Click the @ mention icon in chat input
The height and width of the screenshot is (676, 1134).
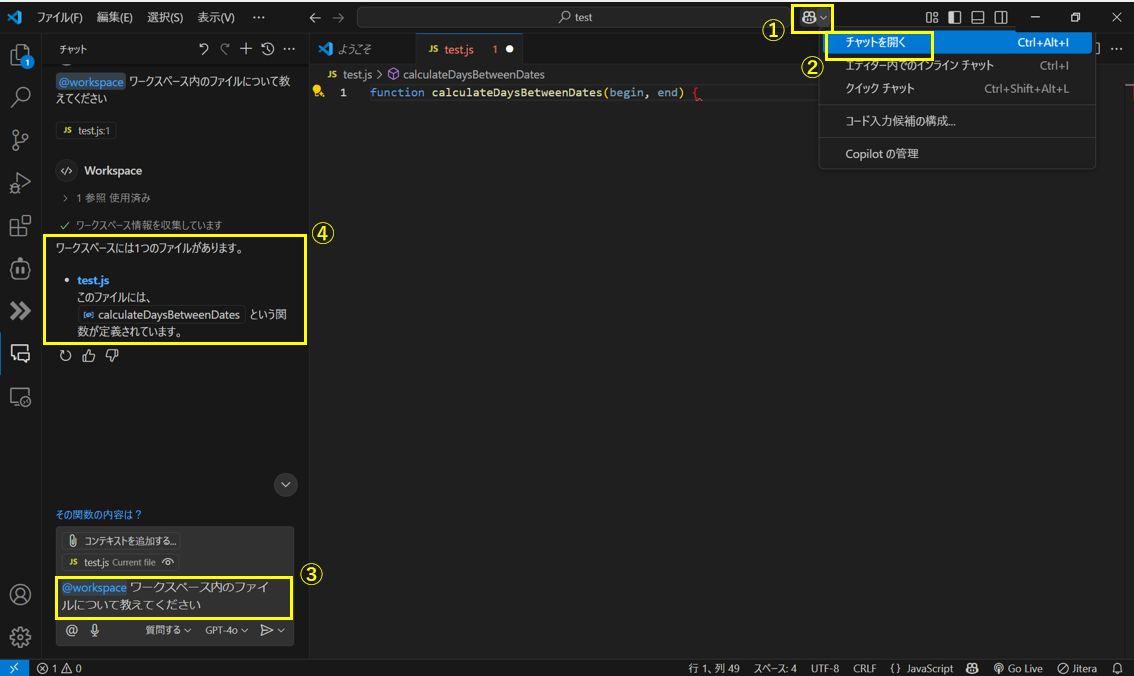click(72, 630)
